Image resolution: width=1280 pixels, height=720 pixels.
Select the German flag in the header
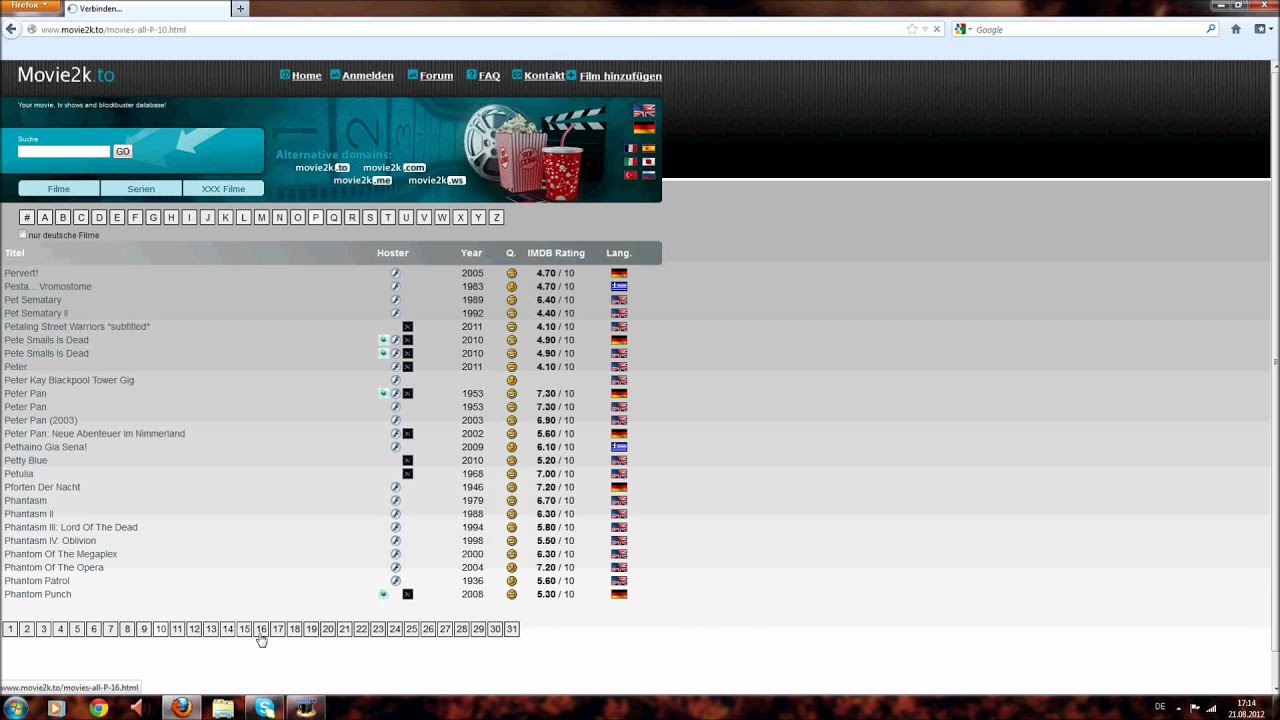click(644, 128)
